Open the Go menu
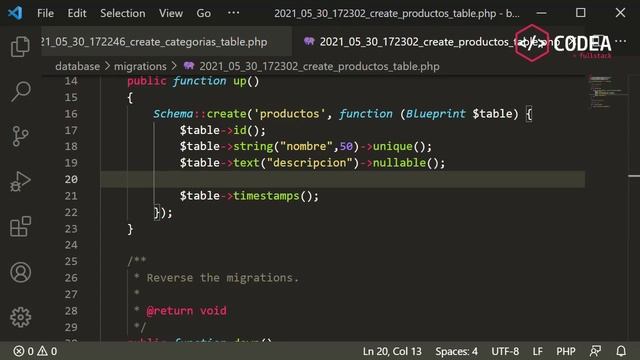The width and height of the screenshot is (640, 360). 203,13
